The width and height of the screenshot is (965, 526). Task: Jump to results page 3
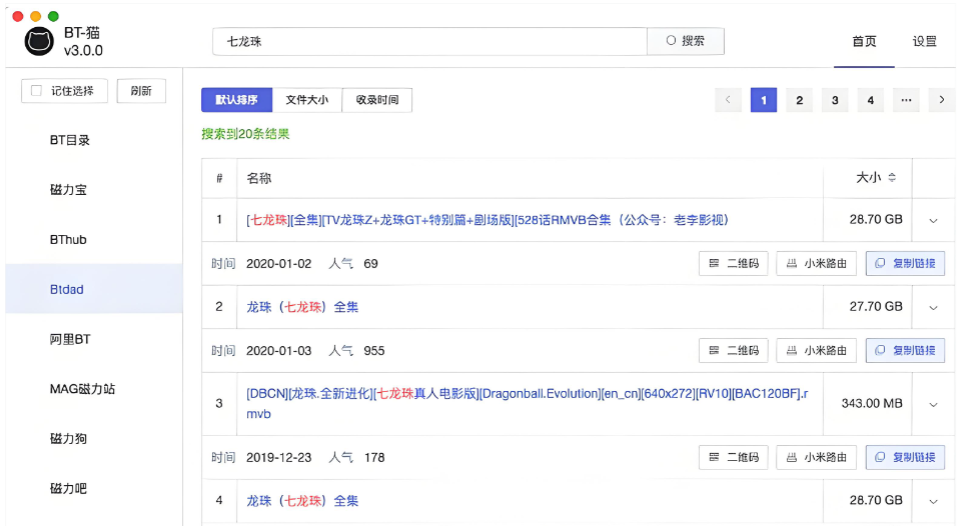(834, 100)
